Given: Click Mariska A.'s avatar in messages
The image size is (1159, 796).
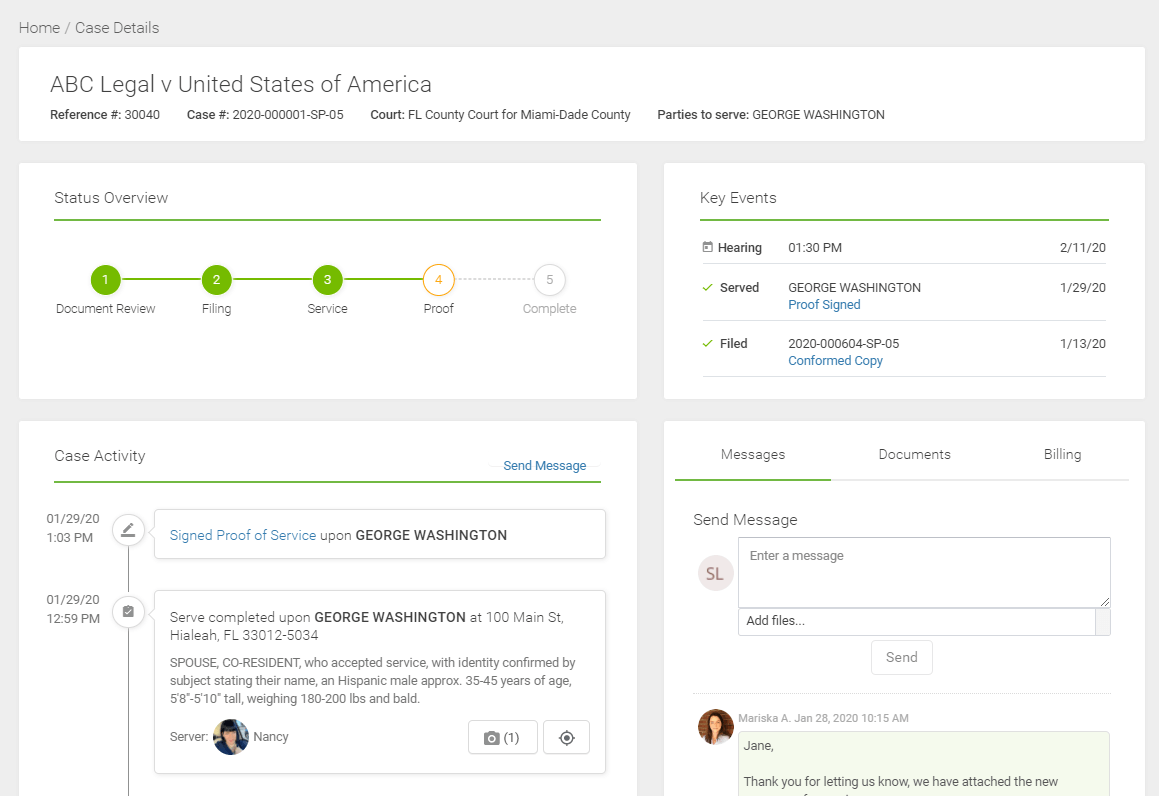Looking at the screenshot, I should coord(715,727).
